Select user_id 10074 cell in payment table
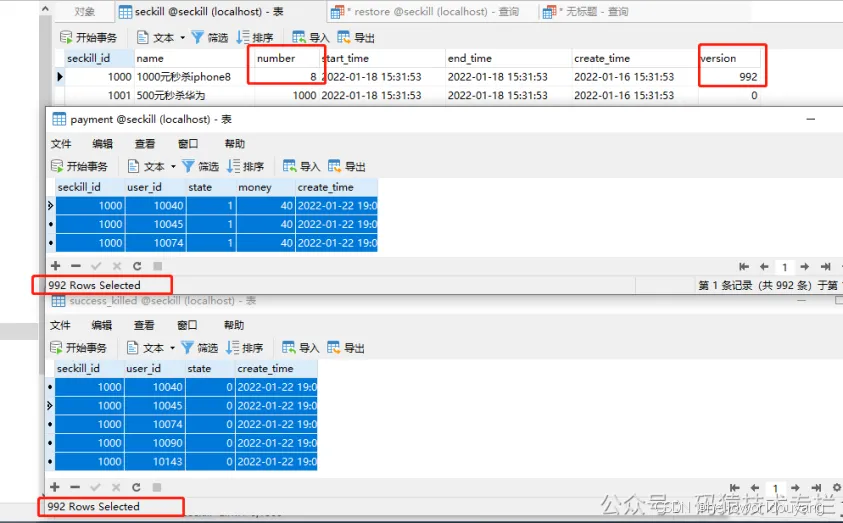 tap(155, 243)
